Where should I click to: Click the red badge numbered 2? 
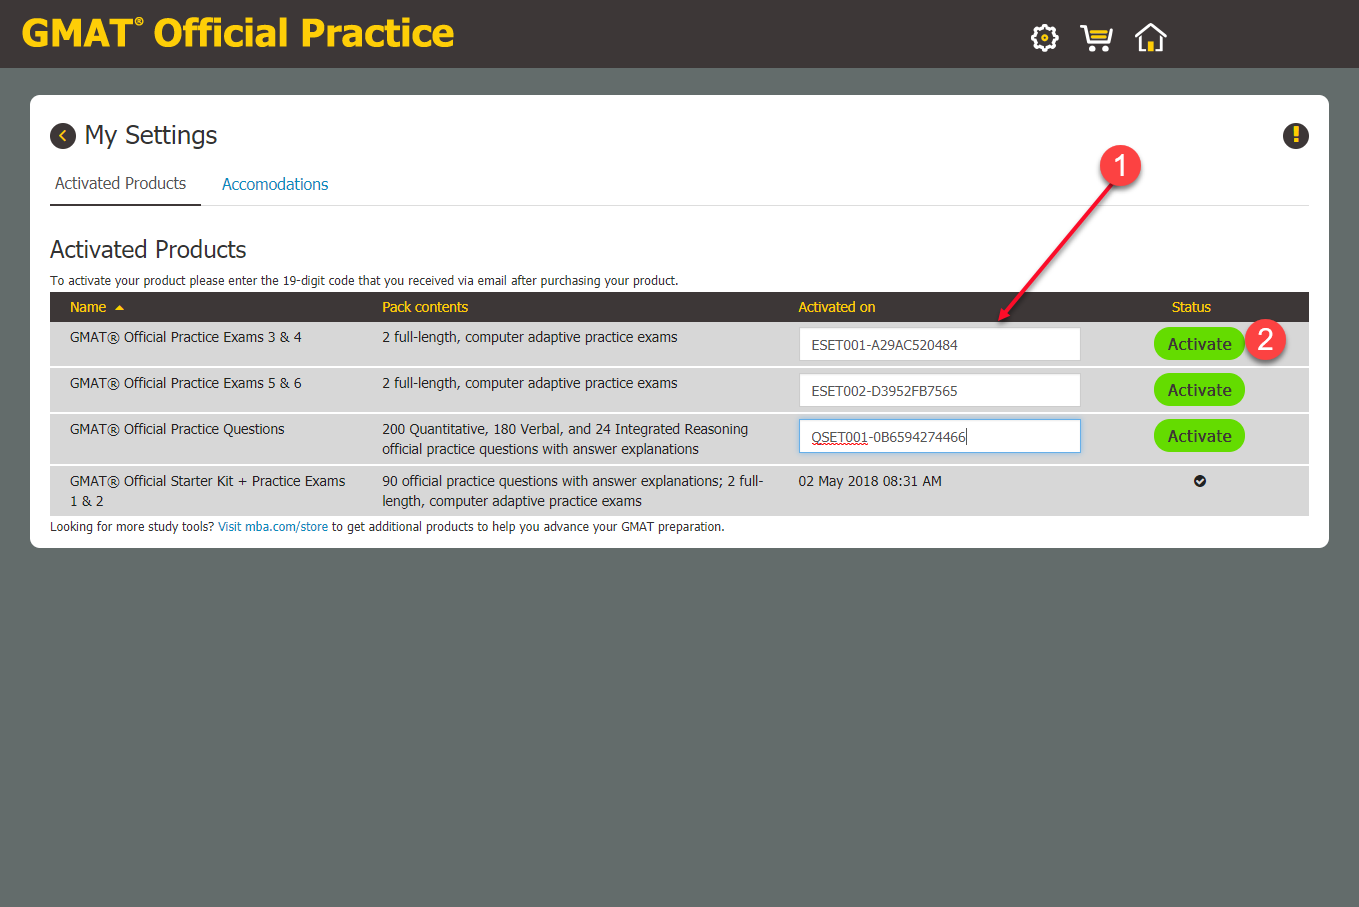(x=1267, y=341)
